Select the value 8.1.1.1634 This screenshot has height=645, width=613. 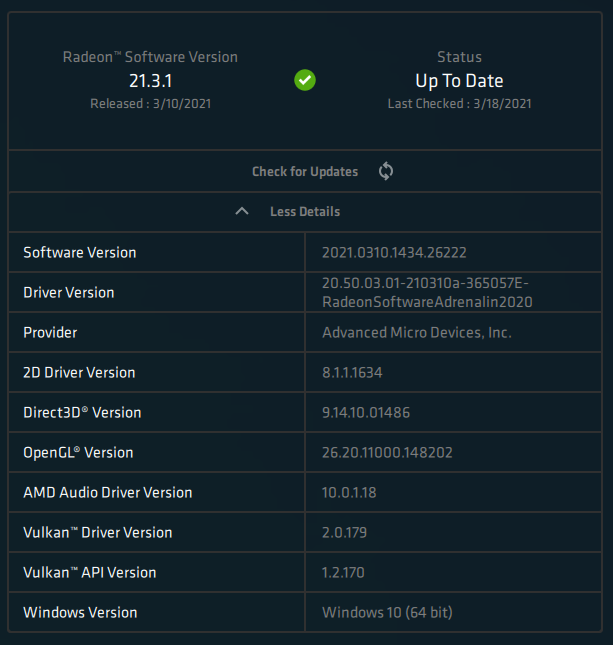[352, 373]
